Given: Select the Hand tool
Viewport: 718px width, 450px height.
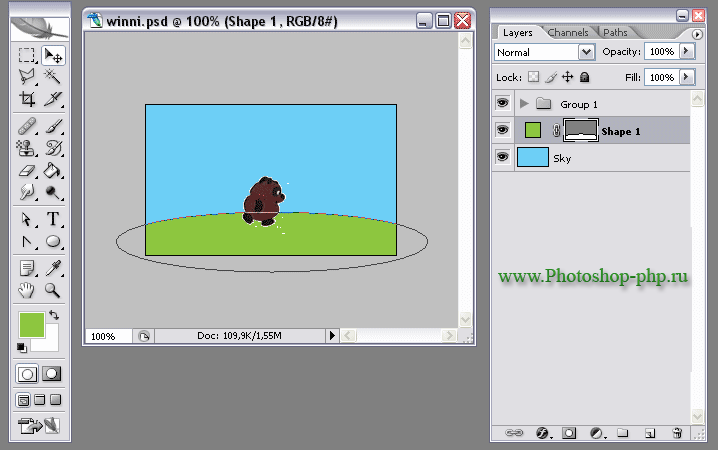Looking at the screenshot, I should tap(27, 290).
